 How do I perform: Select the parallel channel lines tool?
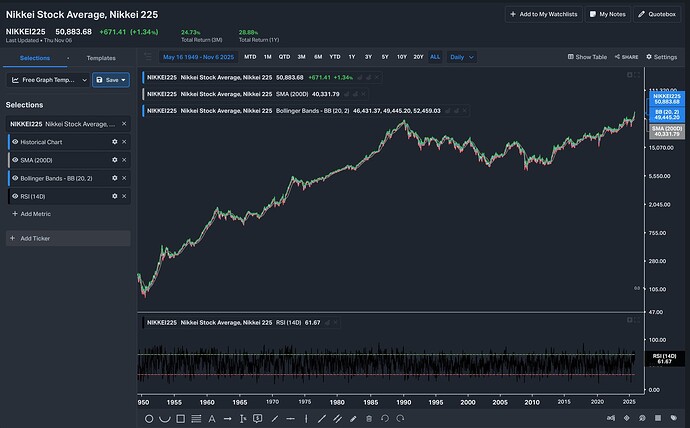click(338, 419)
